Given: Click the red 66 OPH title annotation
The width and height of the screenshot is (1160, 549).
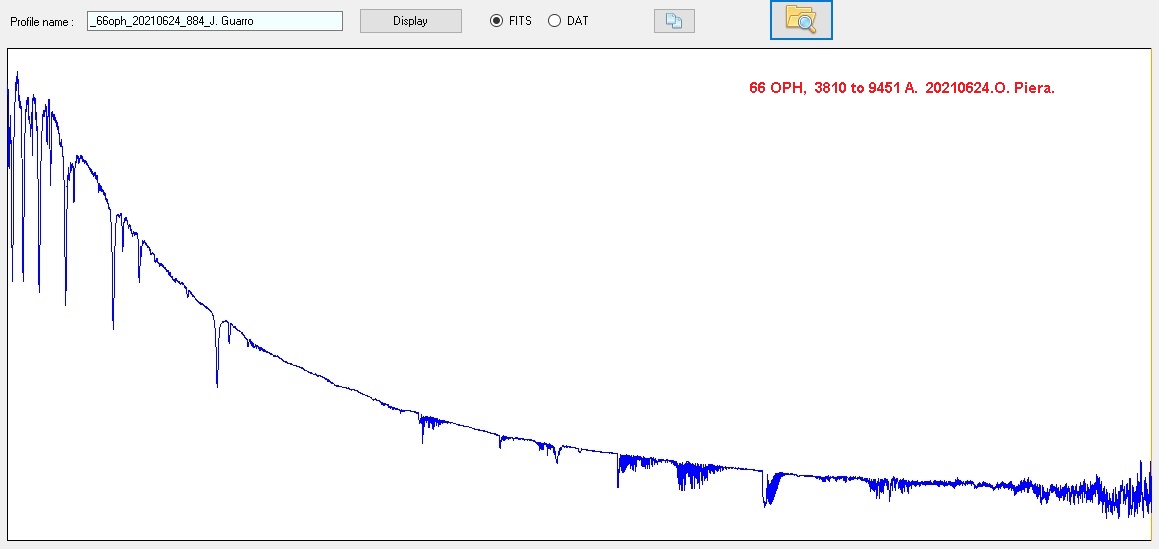Looking at the screenshot, I should pyautogui.click(x=901, y=88).
